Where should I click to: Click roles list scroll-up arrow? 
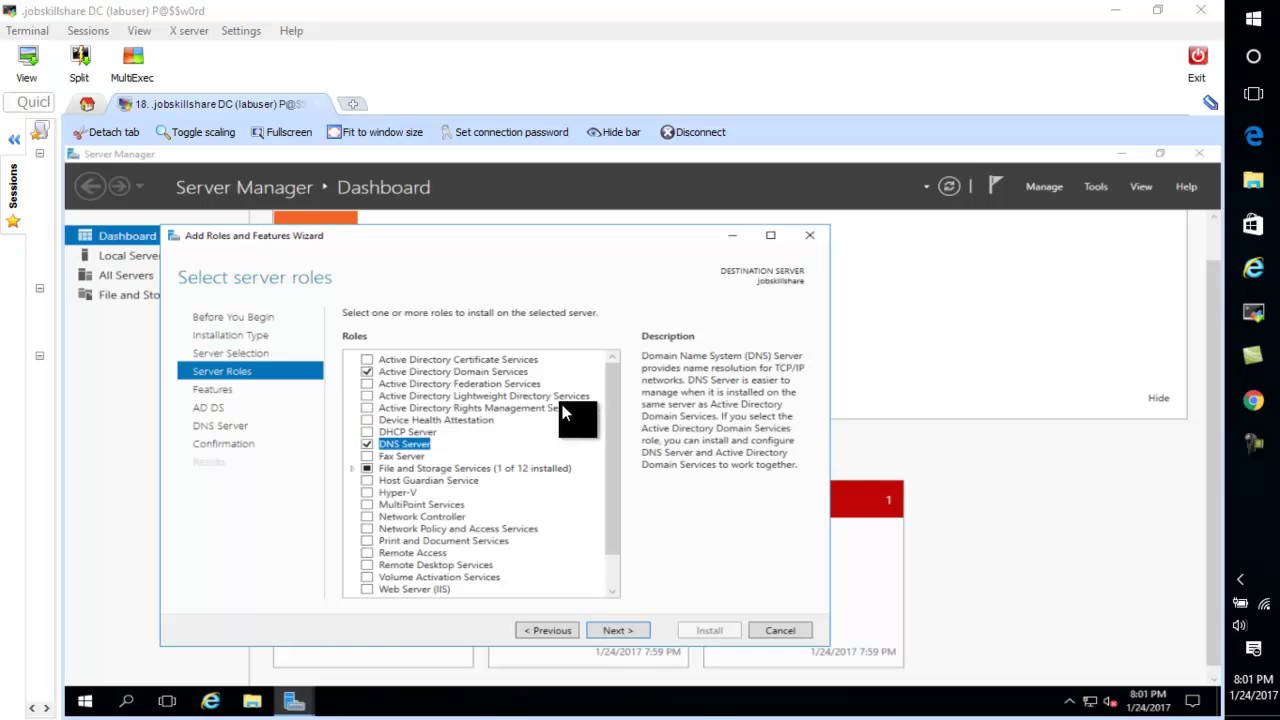click(613, 356)
